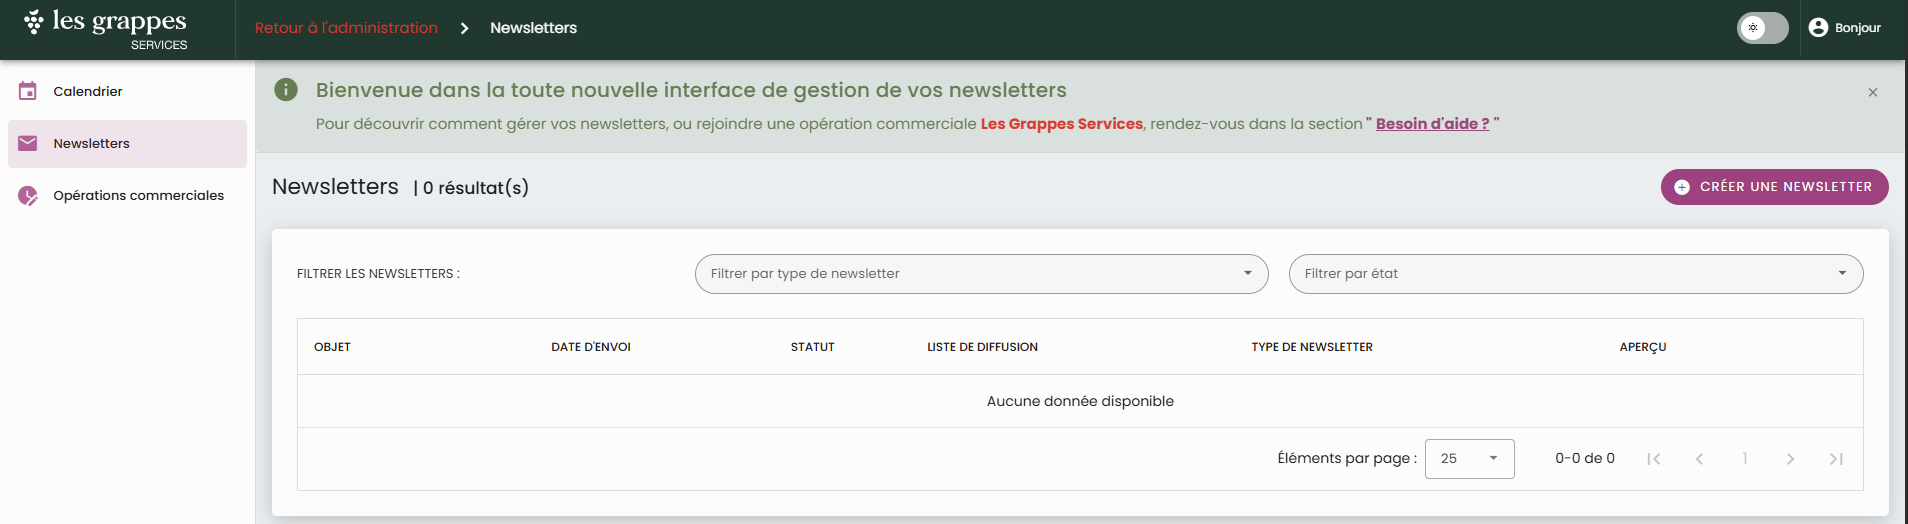The height and width of the screenshot is (524, 1908).
Task: Click the Les Grappes Services logo
Action: tap(106, 29)
